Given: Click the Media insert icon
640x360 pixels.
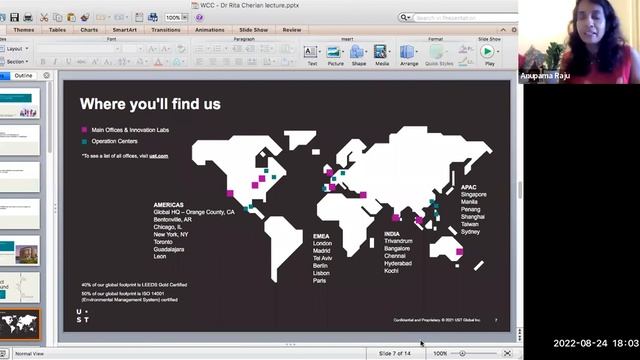Looking at the screenshot, I should [380, 52].
